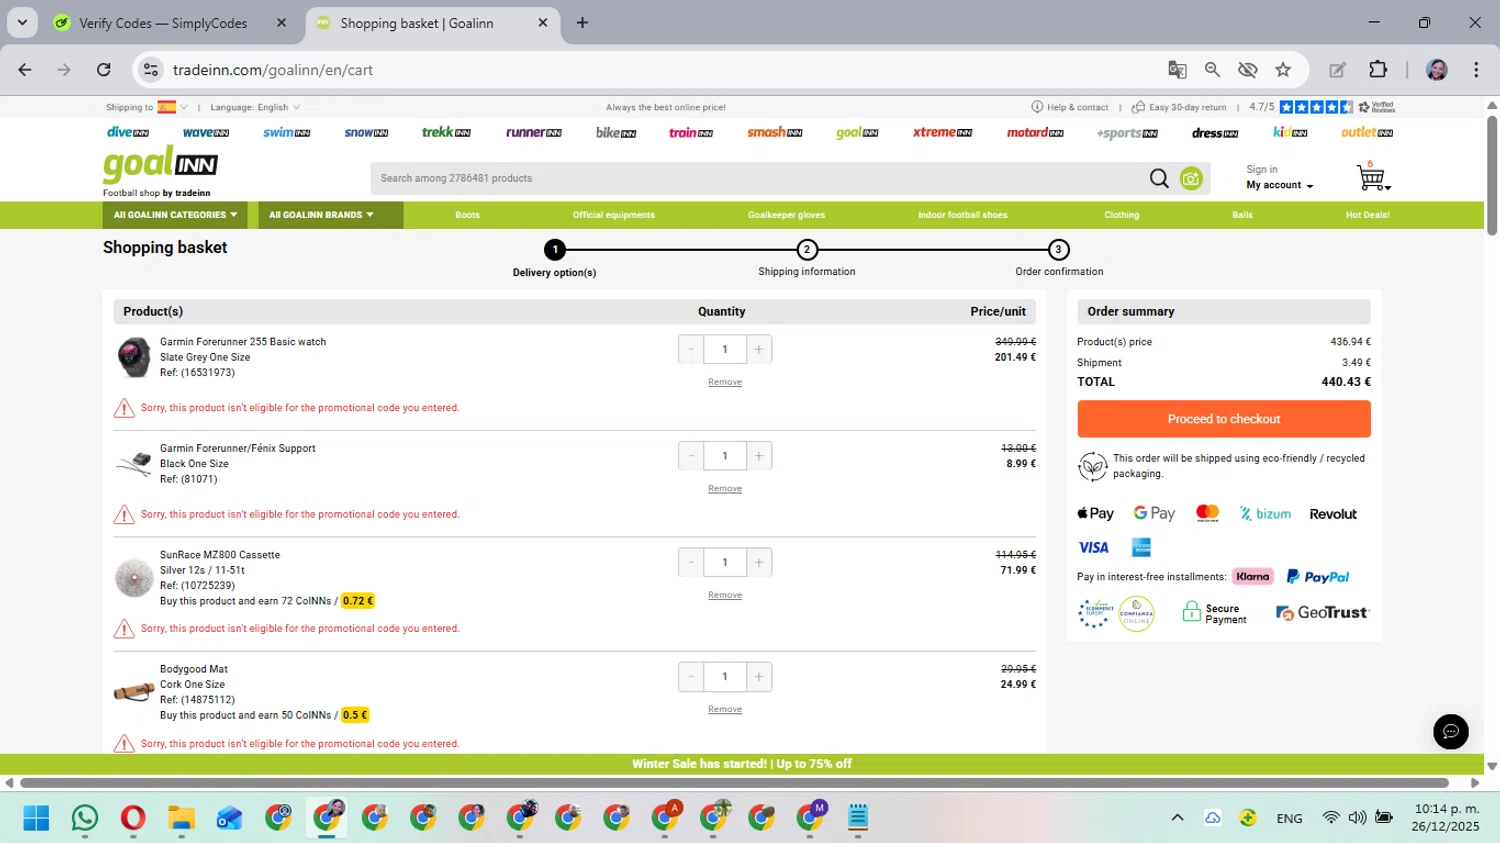This screenshot has width=1500, height=843.
Task: Open the swiminn store logo
Action: click(286, 132)
